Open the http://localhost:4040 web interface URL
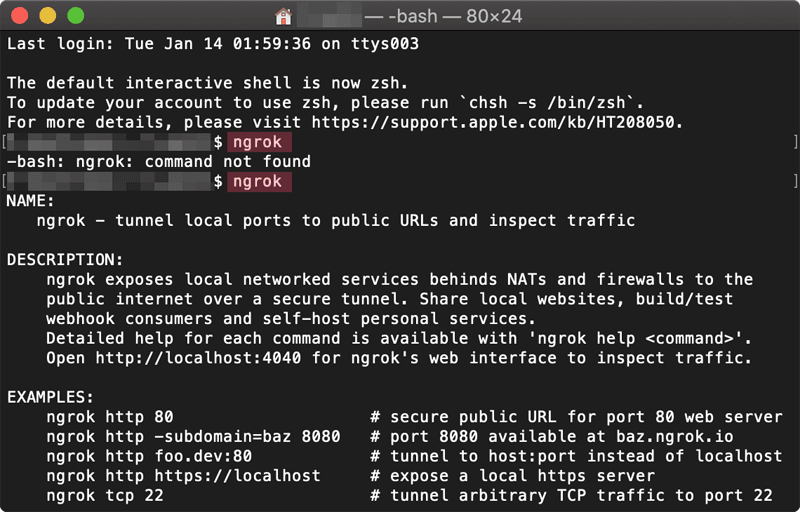This screenshot has width=800, height=512. 198,358
